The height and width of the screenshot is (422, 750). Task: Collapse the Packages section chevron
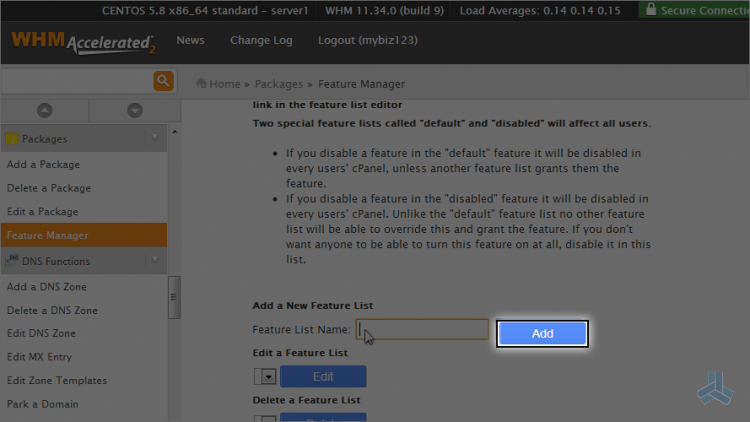(x=154, y=138)
